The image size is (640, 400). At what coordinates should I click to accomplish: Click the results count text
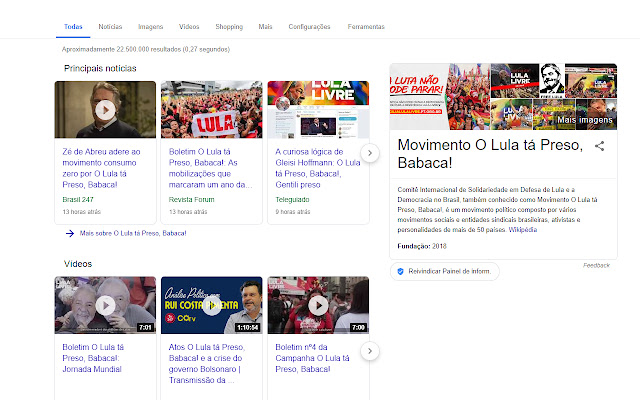pyautogui.click(x=146, y=49)
